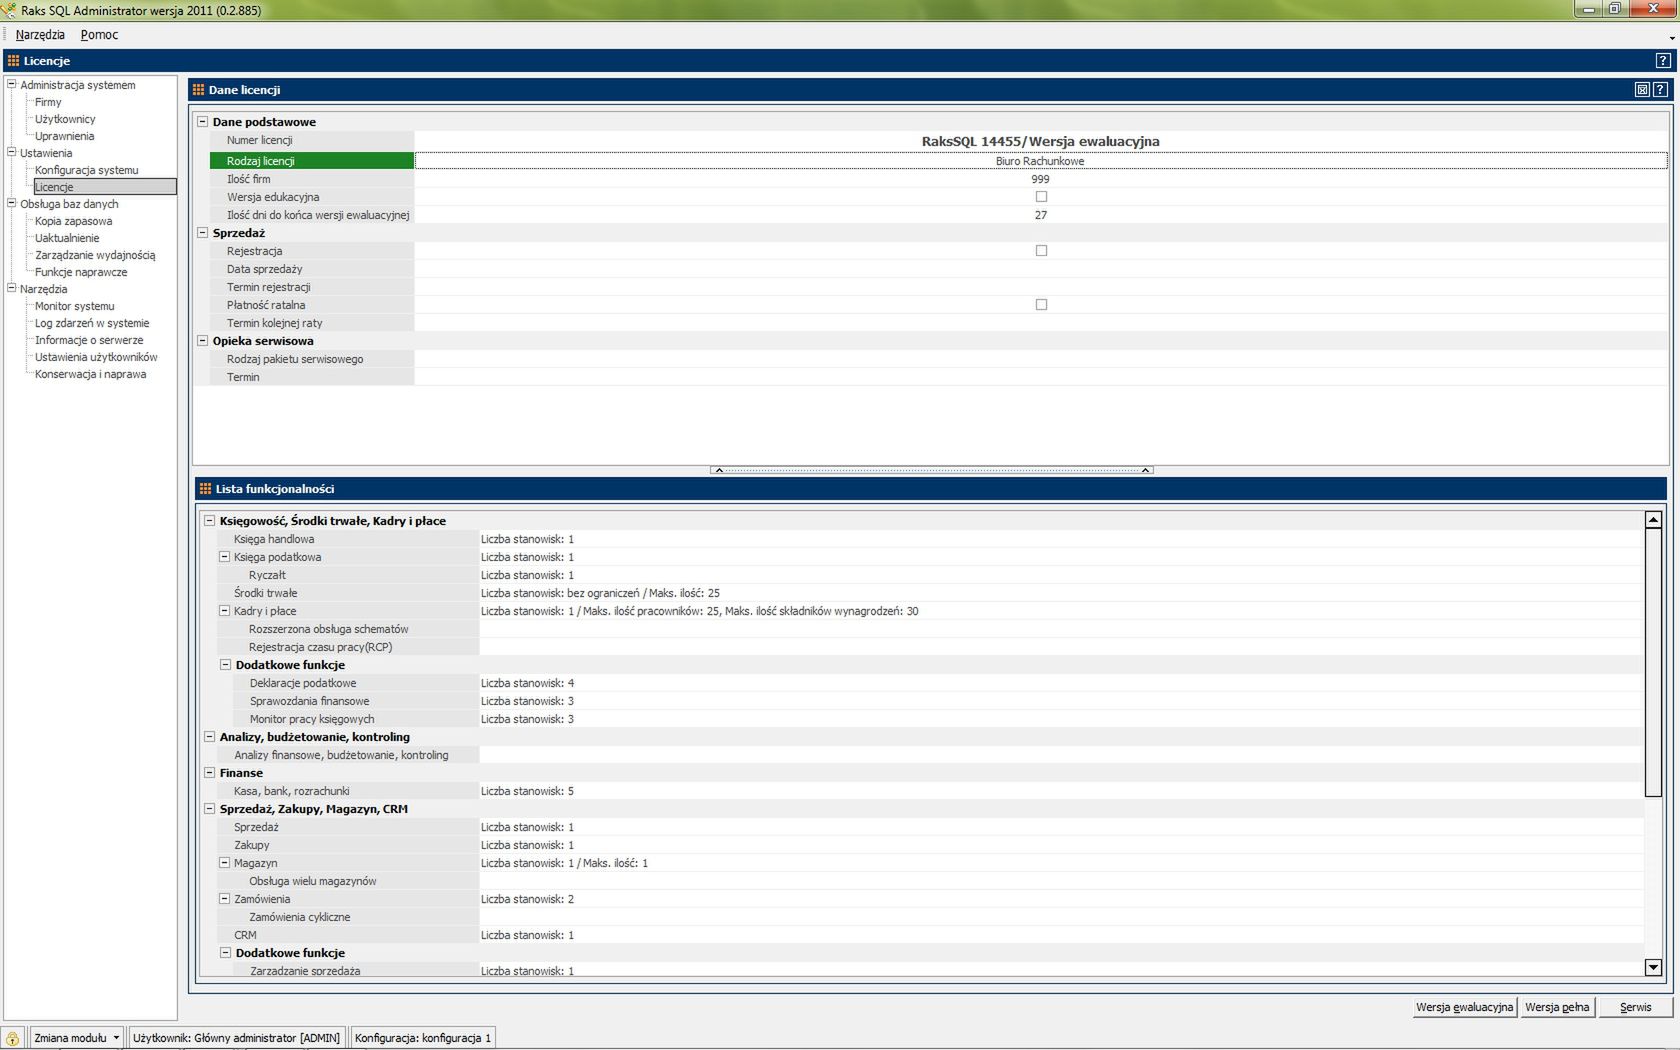This screenshot has width=1680, height=1050.
Task: Click the Ilość firm value 999
Action: 1040,179
